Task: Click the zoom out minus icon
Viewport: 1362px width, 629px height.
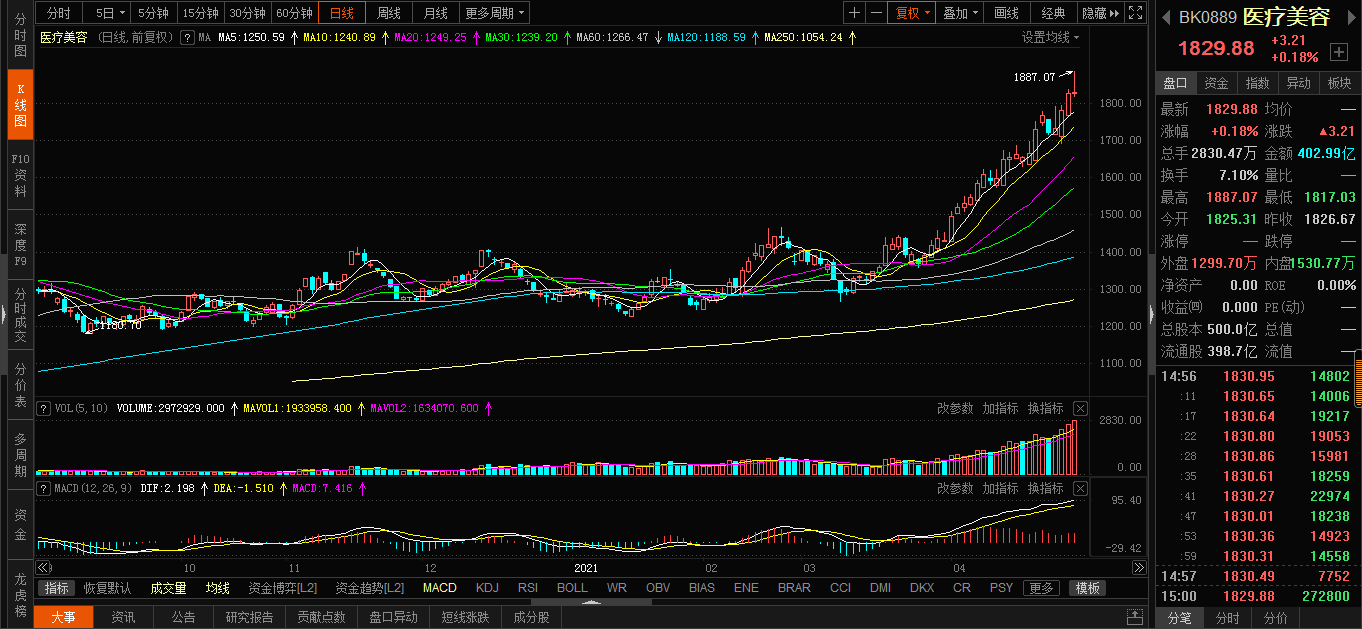Action: pyautogui.click(x=876, y=13)
